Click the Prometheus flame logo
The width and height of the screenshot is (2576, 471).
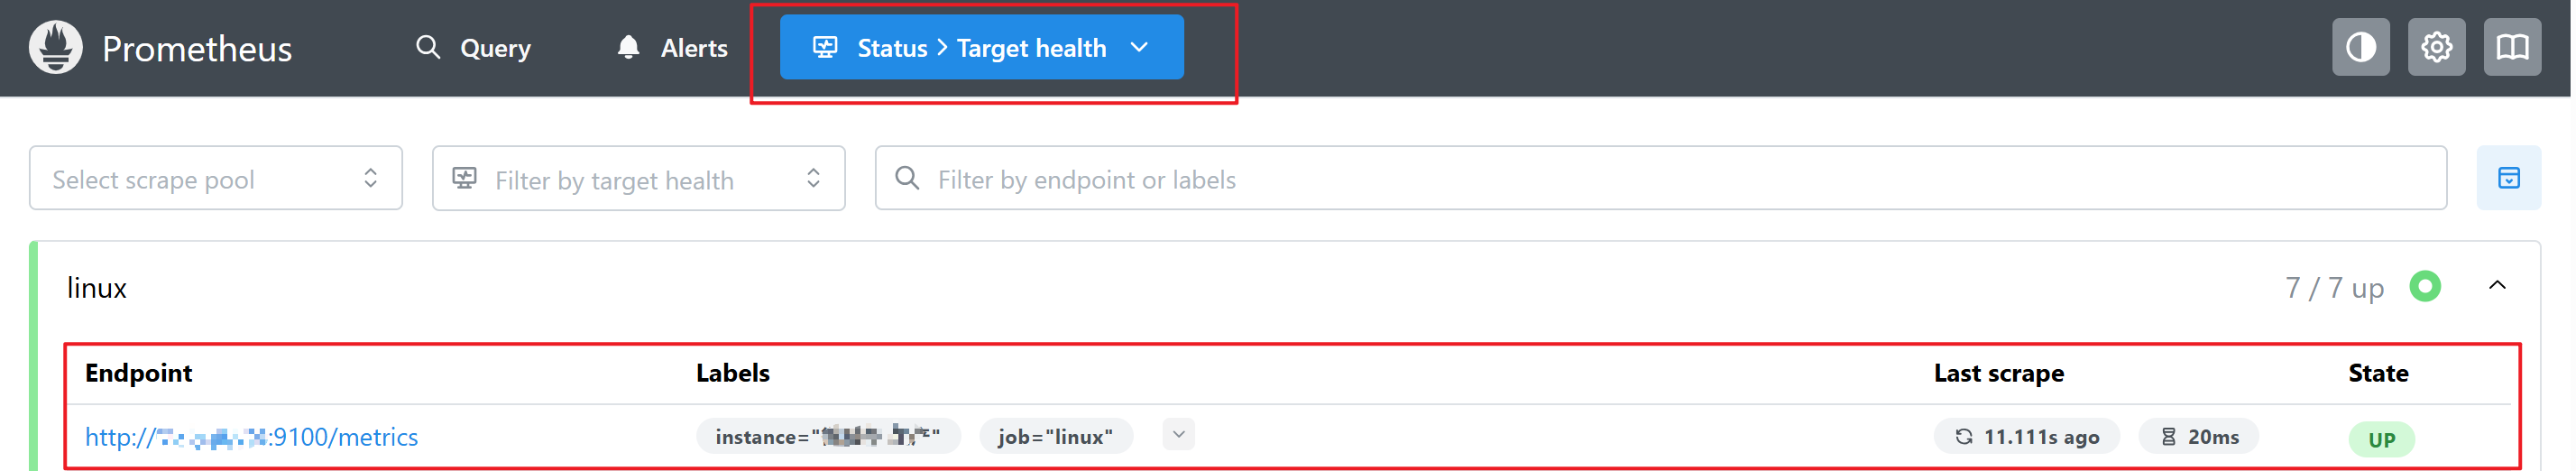click(55, 47)
